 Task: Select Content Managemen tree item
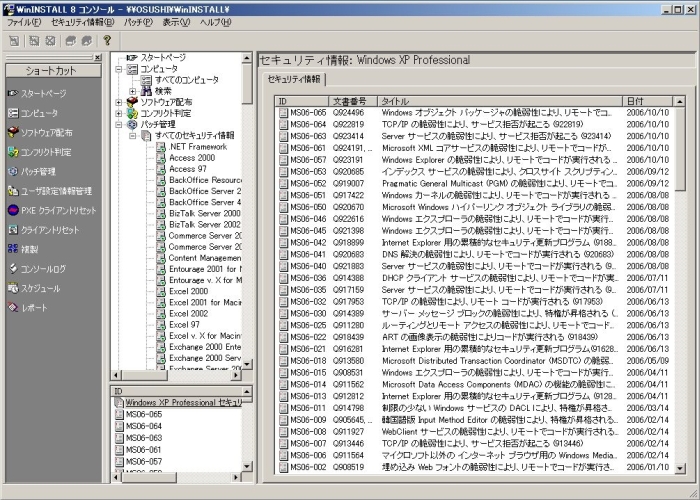click(204, 258)
